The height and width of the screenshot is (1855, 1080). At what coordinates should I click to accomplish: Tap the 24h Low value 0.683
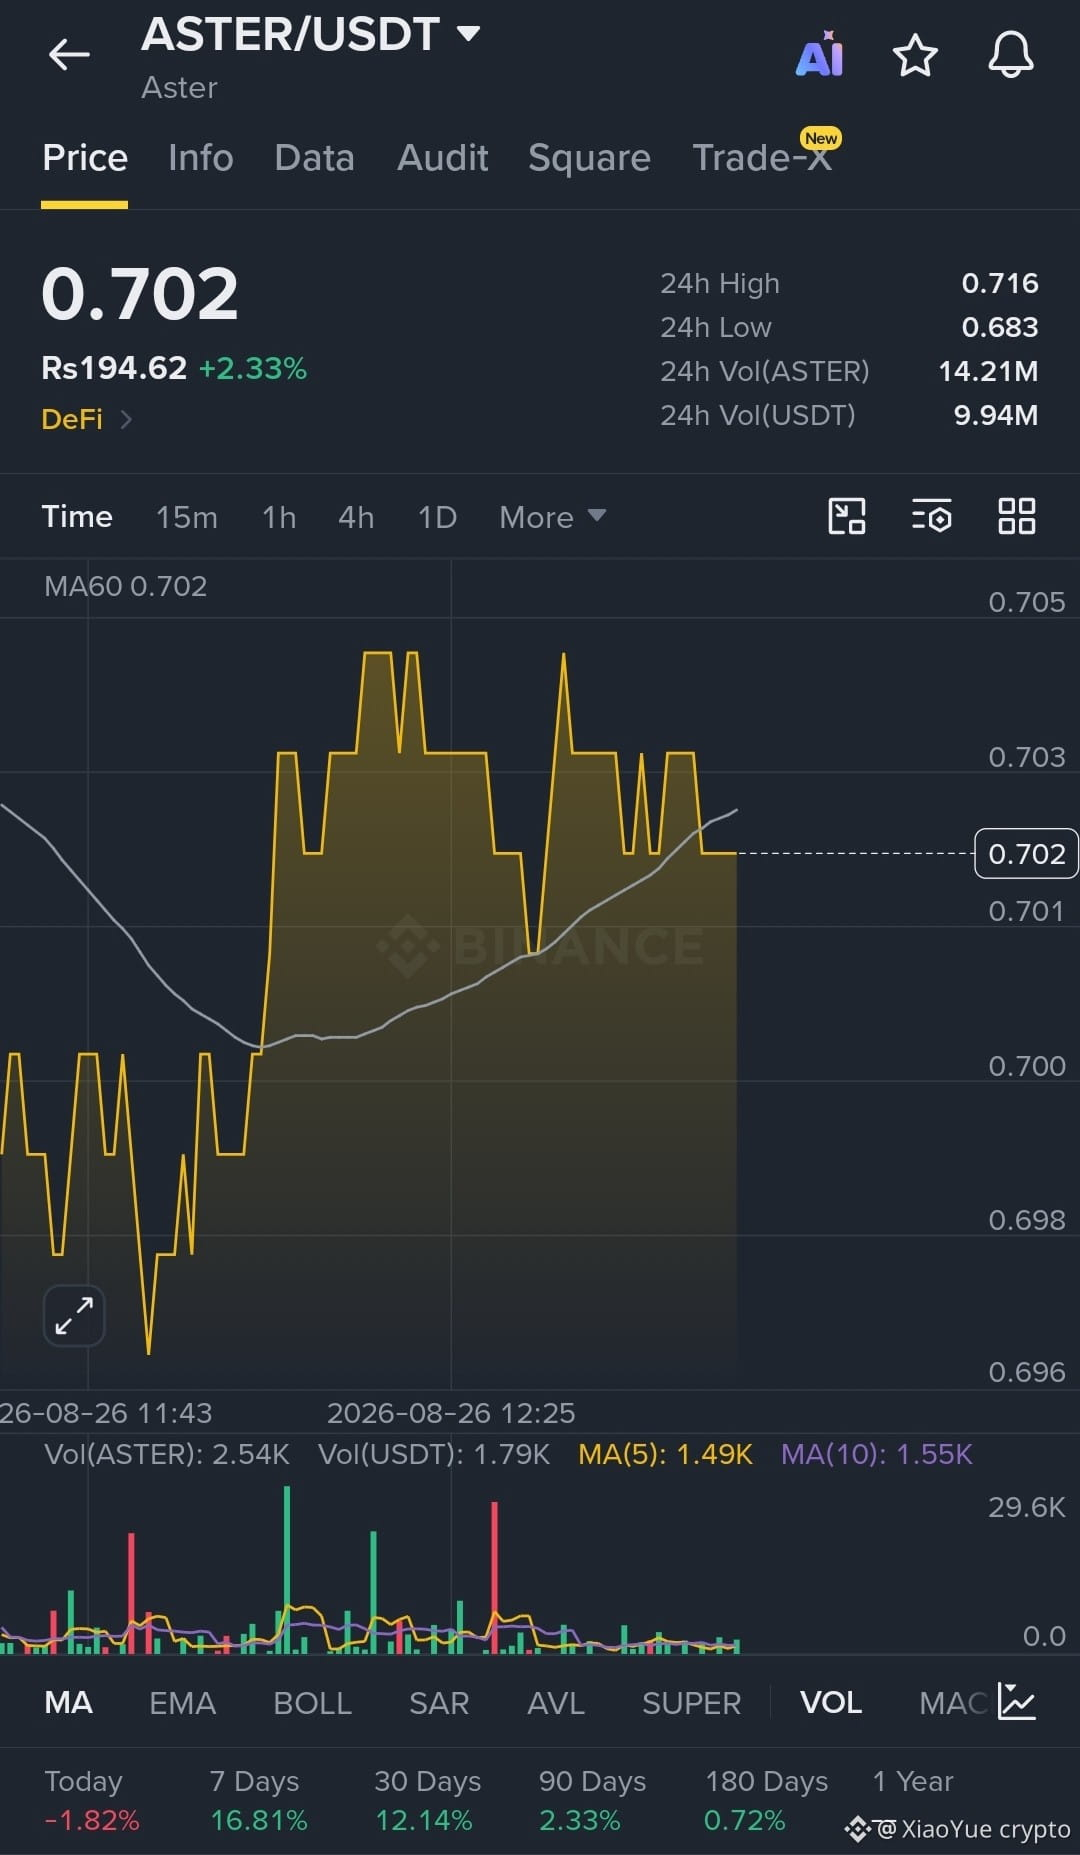pos(1000,327)
